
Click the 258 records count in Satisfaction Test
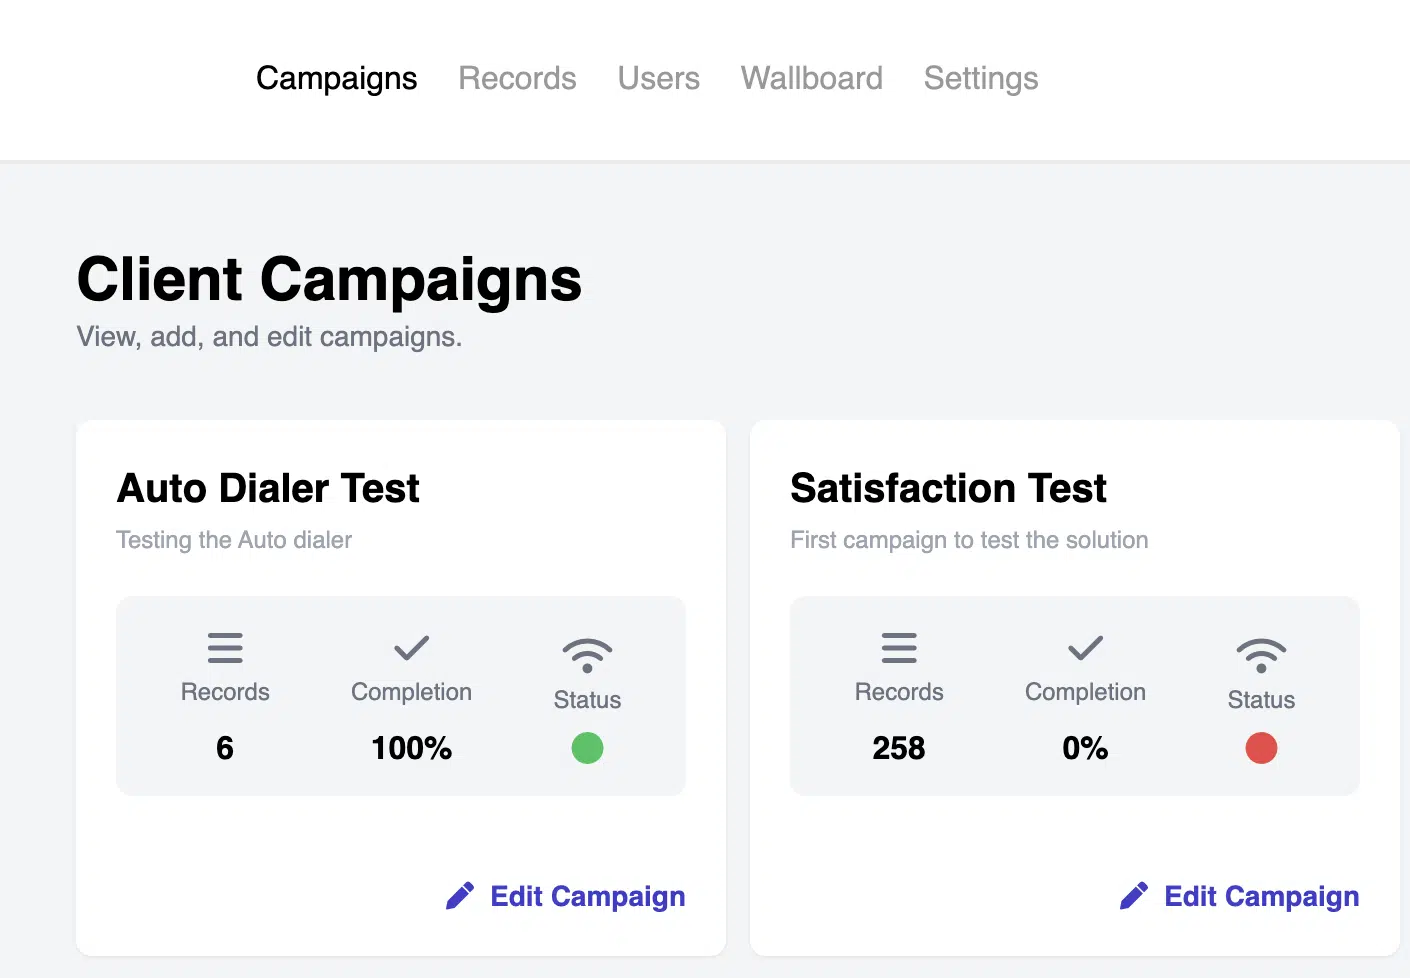(x=898, y=748)
